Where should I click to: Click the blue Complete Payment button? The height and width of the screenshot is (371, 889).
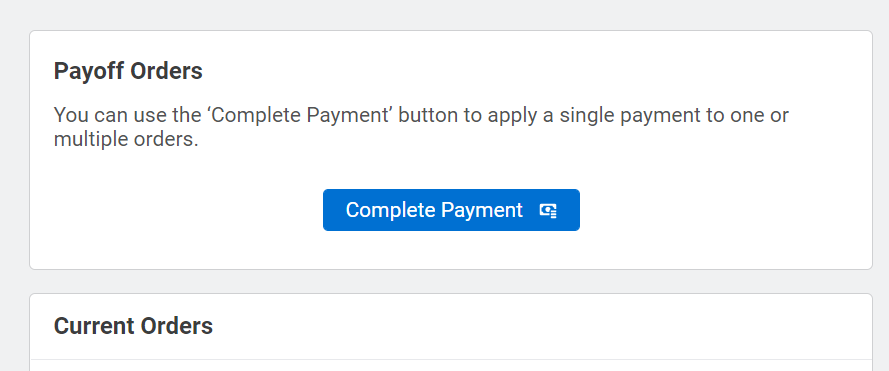tap(451, 210)
